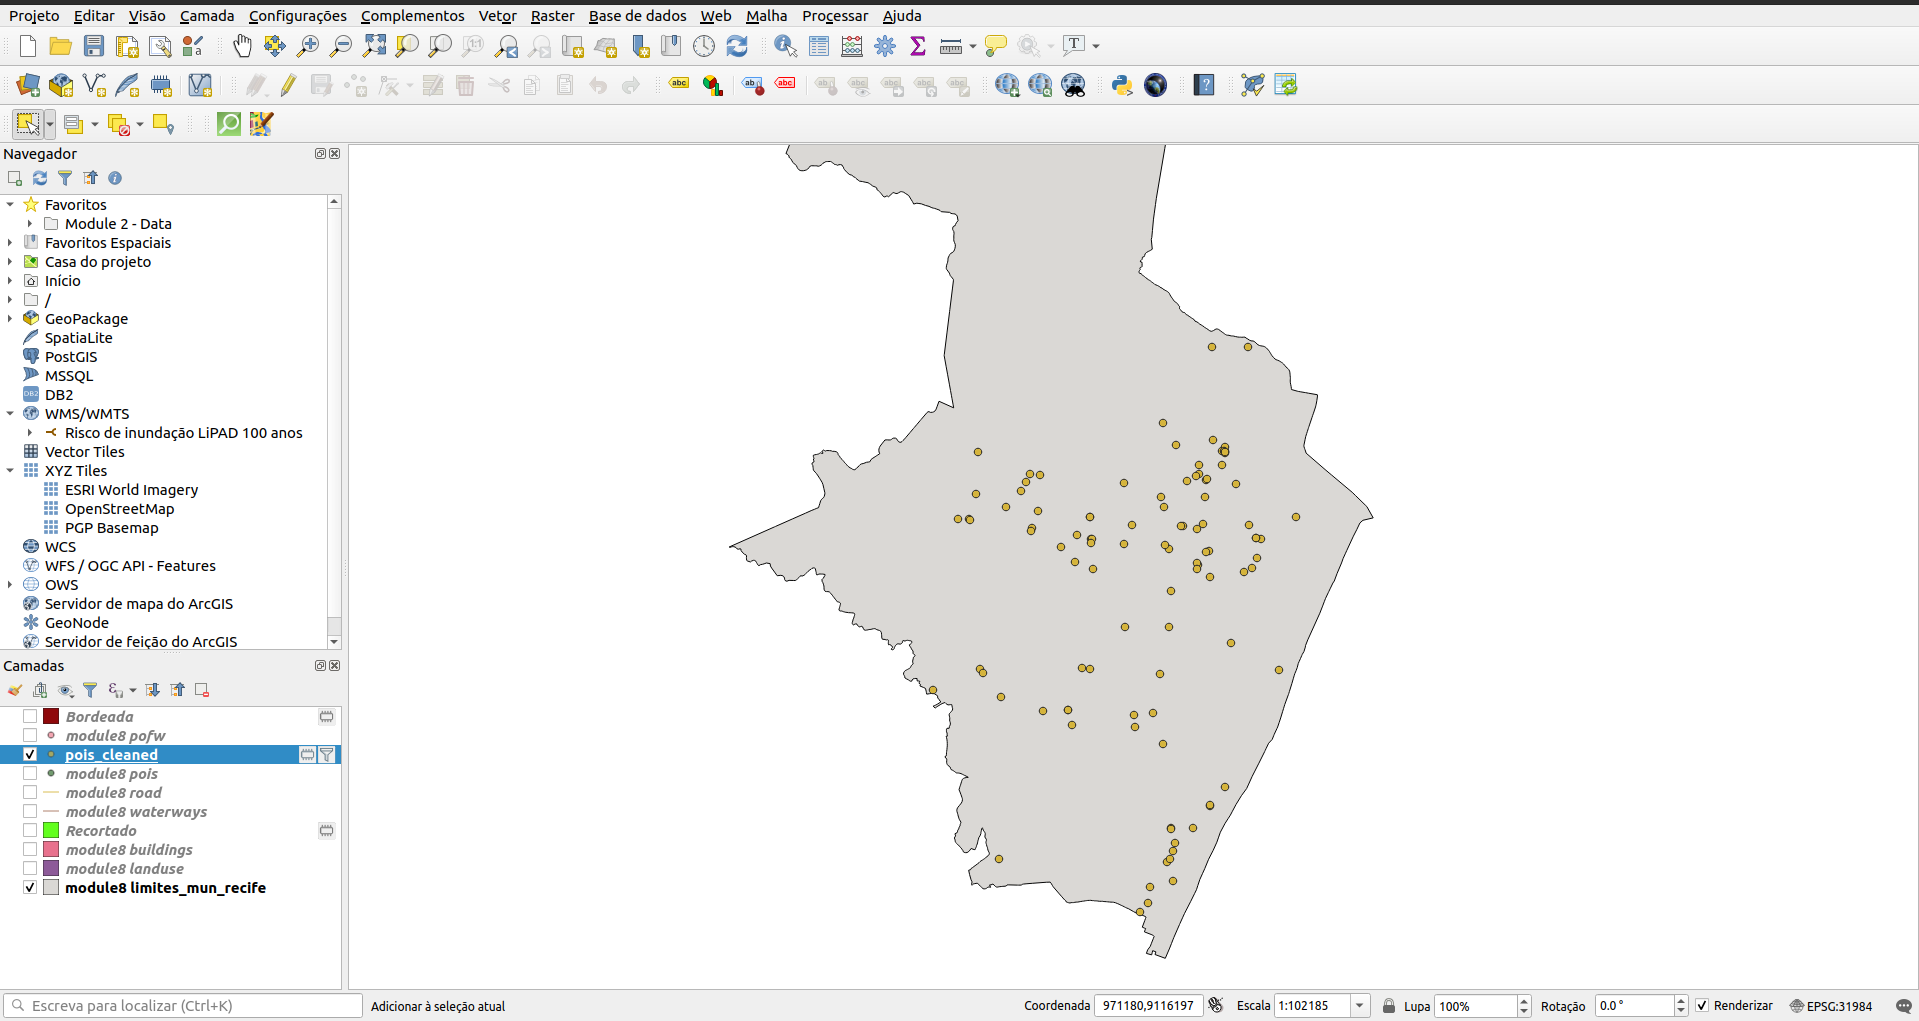Screen dimensions: 1919x1021
Task: Open the Field Calculator icon
Action: 852,46
